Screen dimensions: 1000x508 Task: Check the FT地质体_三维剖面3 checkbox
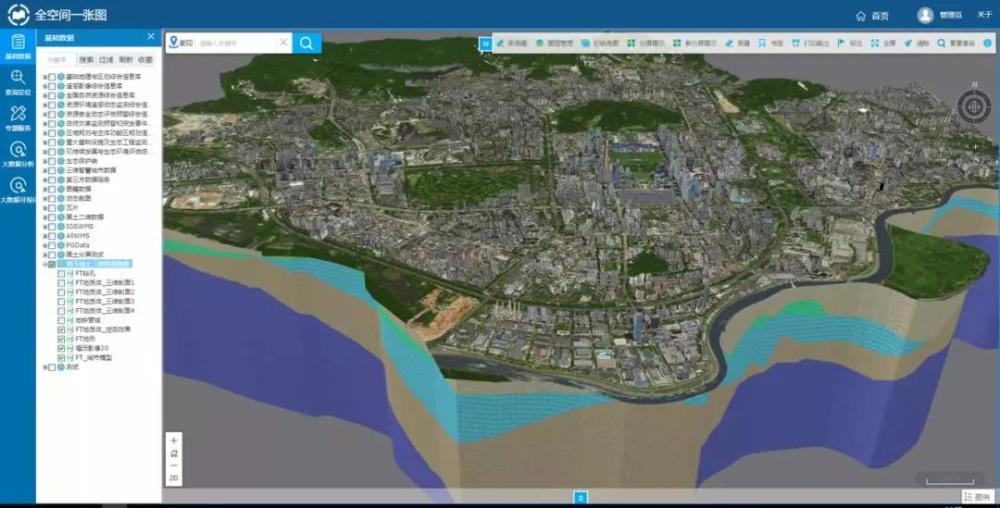coord(61,301)
